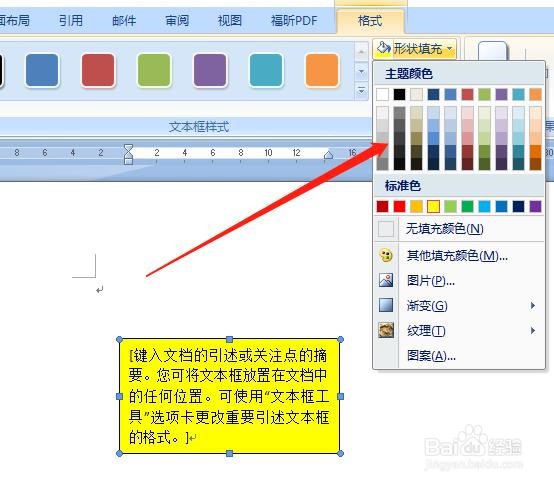The height and width of the screenshot is (484, 554).
Task: Choose purple theme color in top row
Action: click(501, 95)
